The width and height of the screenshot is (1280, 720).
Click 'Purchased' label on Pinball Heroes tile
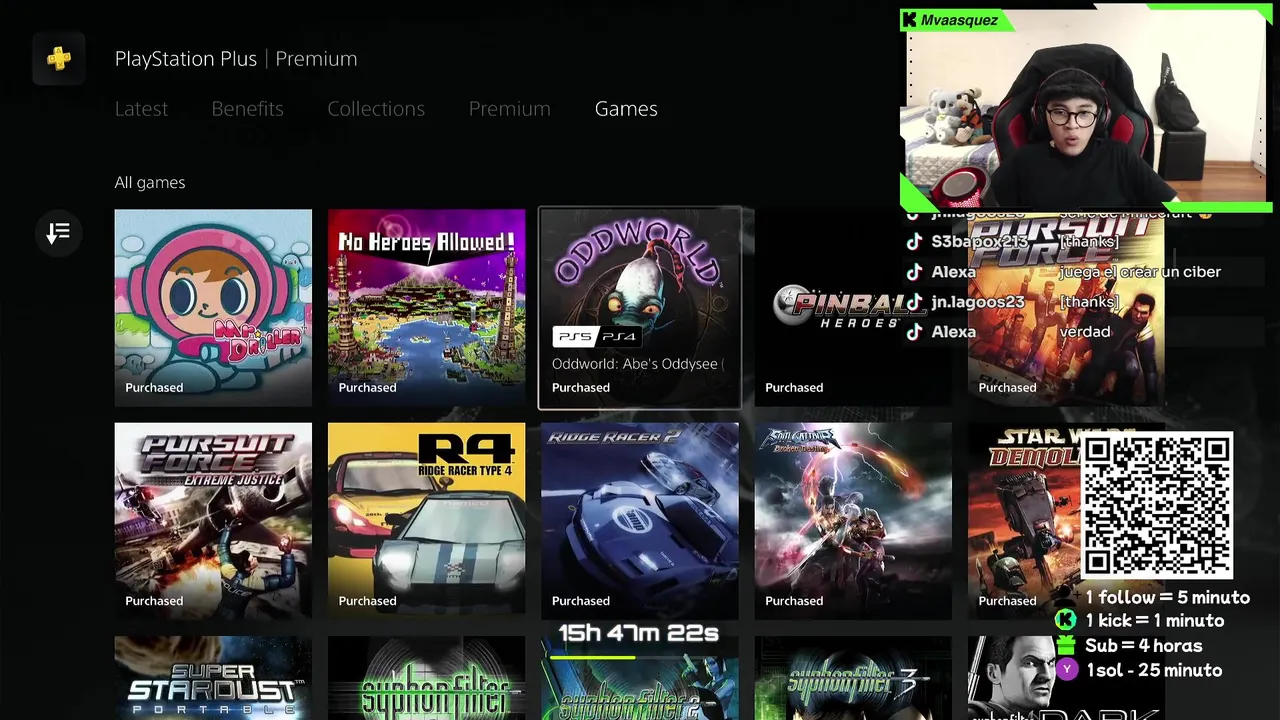[794, 387]
